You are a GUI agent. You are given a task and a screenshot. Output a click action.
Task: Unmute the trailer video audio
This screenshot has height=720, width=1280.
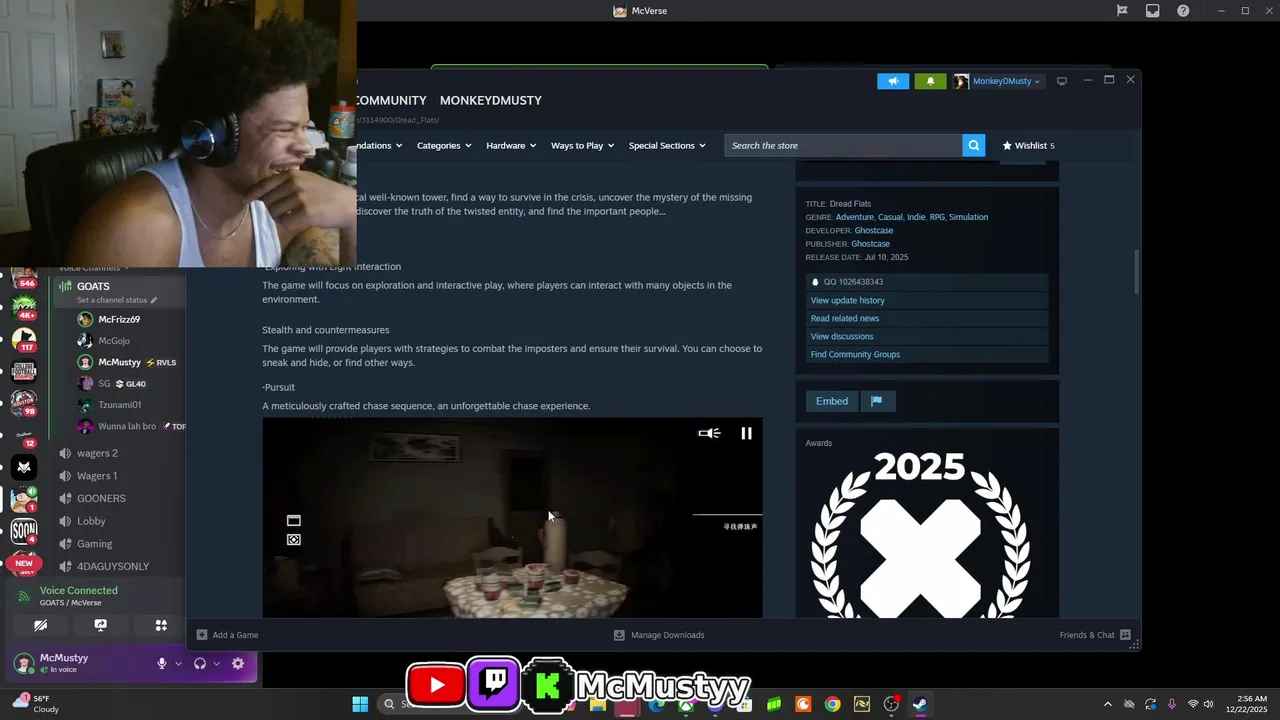coord(709,433)
